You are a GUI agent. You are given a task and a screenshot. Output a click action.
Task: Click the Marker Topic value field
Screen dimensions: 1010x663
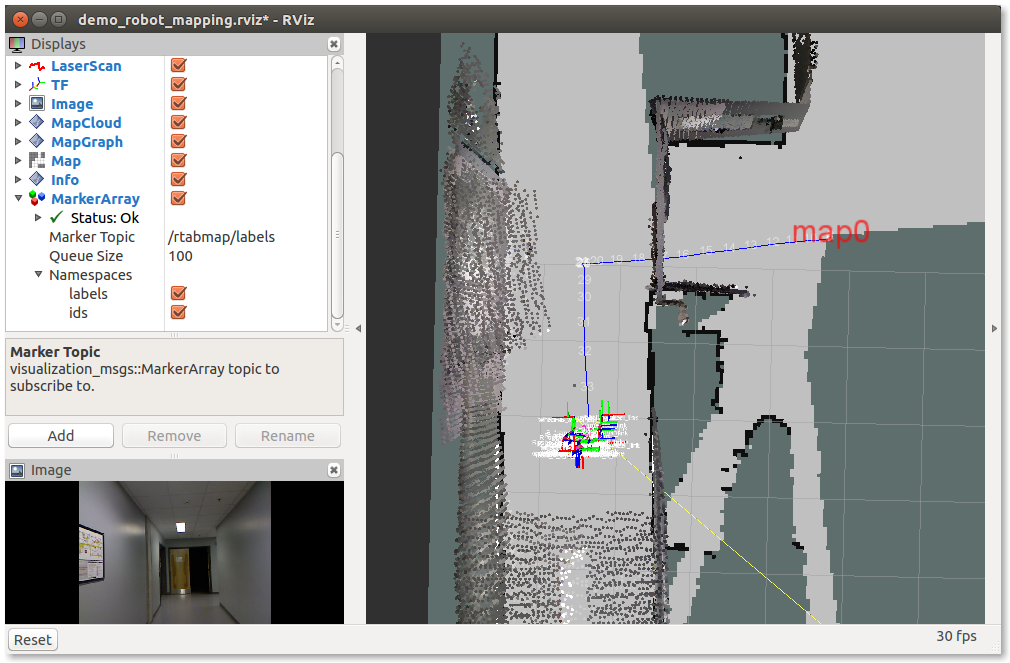[245, 237]
